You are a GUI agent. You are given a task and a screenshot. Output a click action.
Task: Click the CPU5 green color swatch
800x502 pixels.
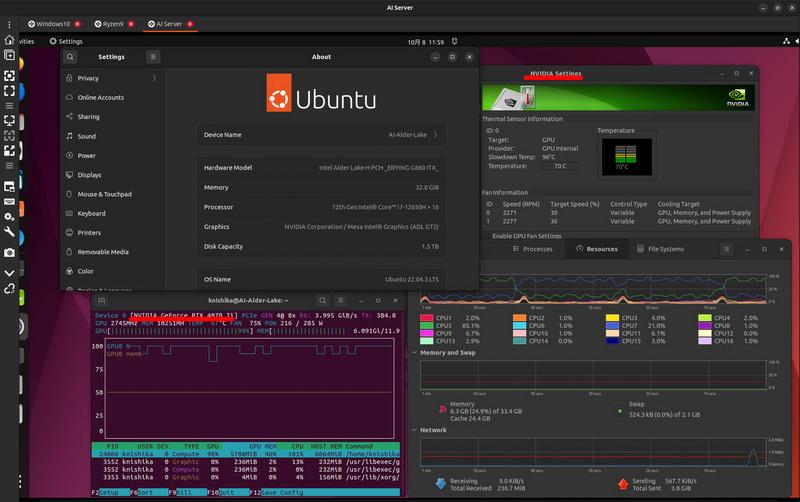(x=427, y=325)
